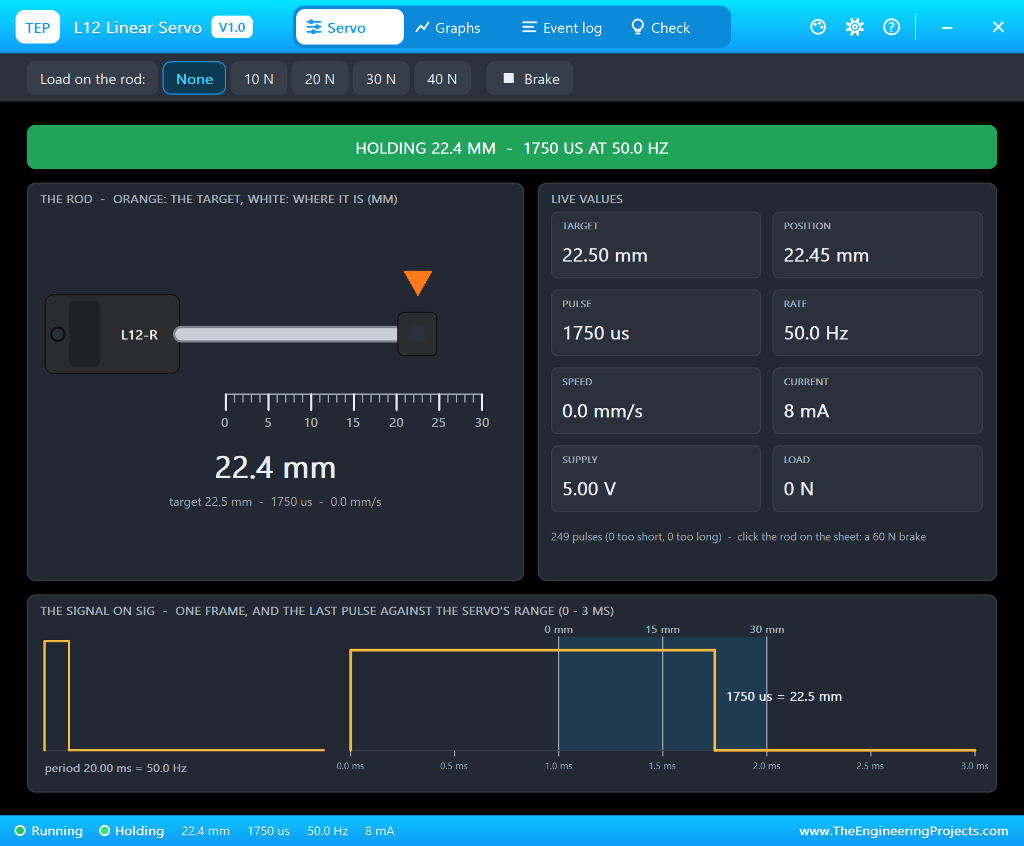Click the rod end tip block
Viewport: 1024px width, 846px height.
point(417,334)
